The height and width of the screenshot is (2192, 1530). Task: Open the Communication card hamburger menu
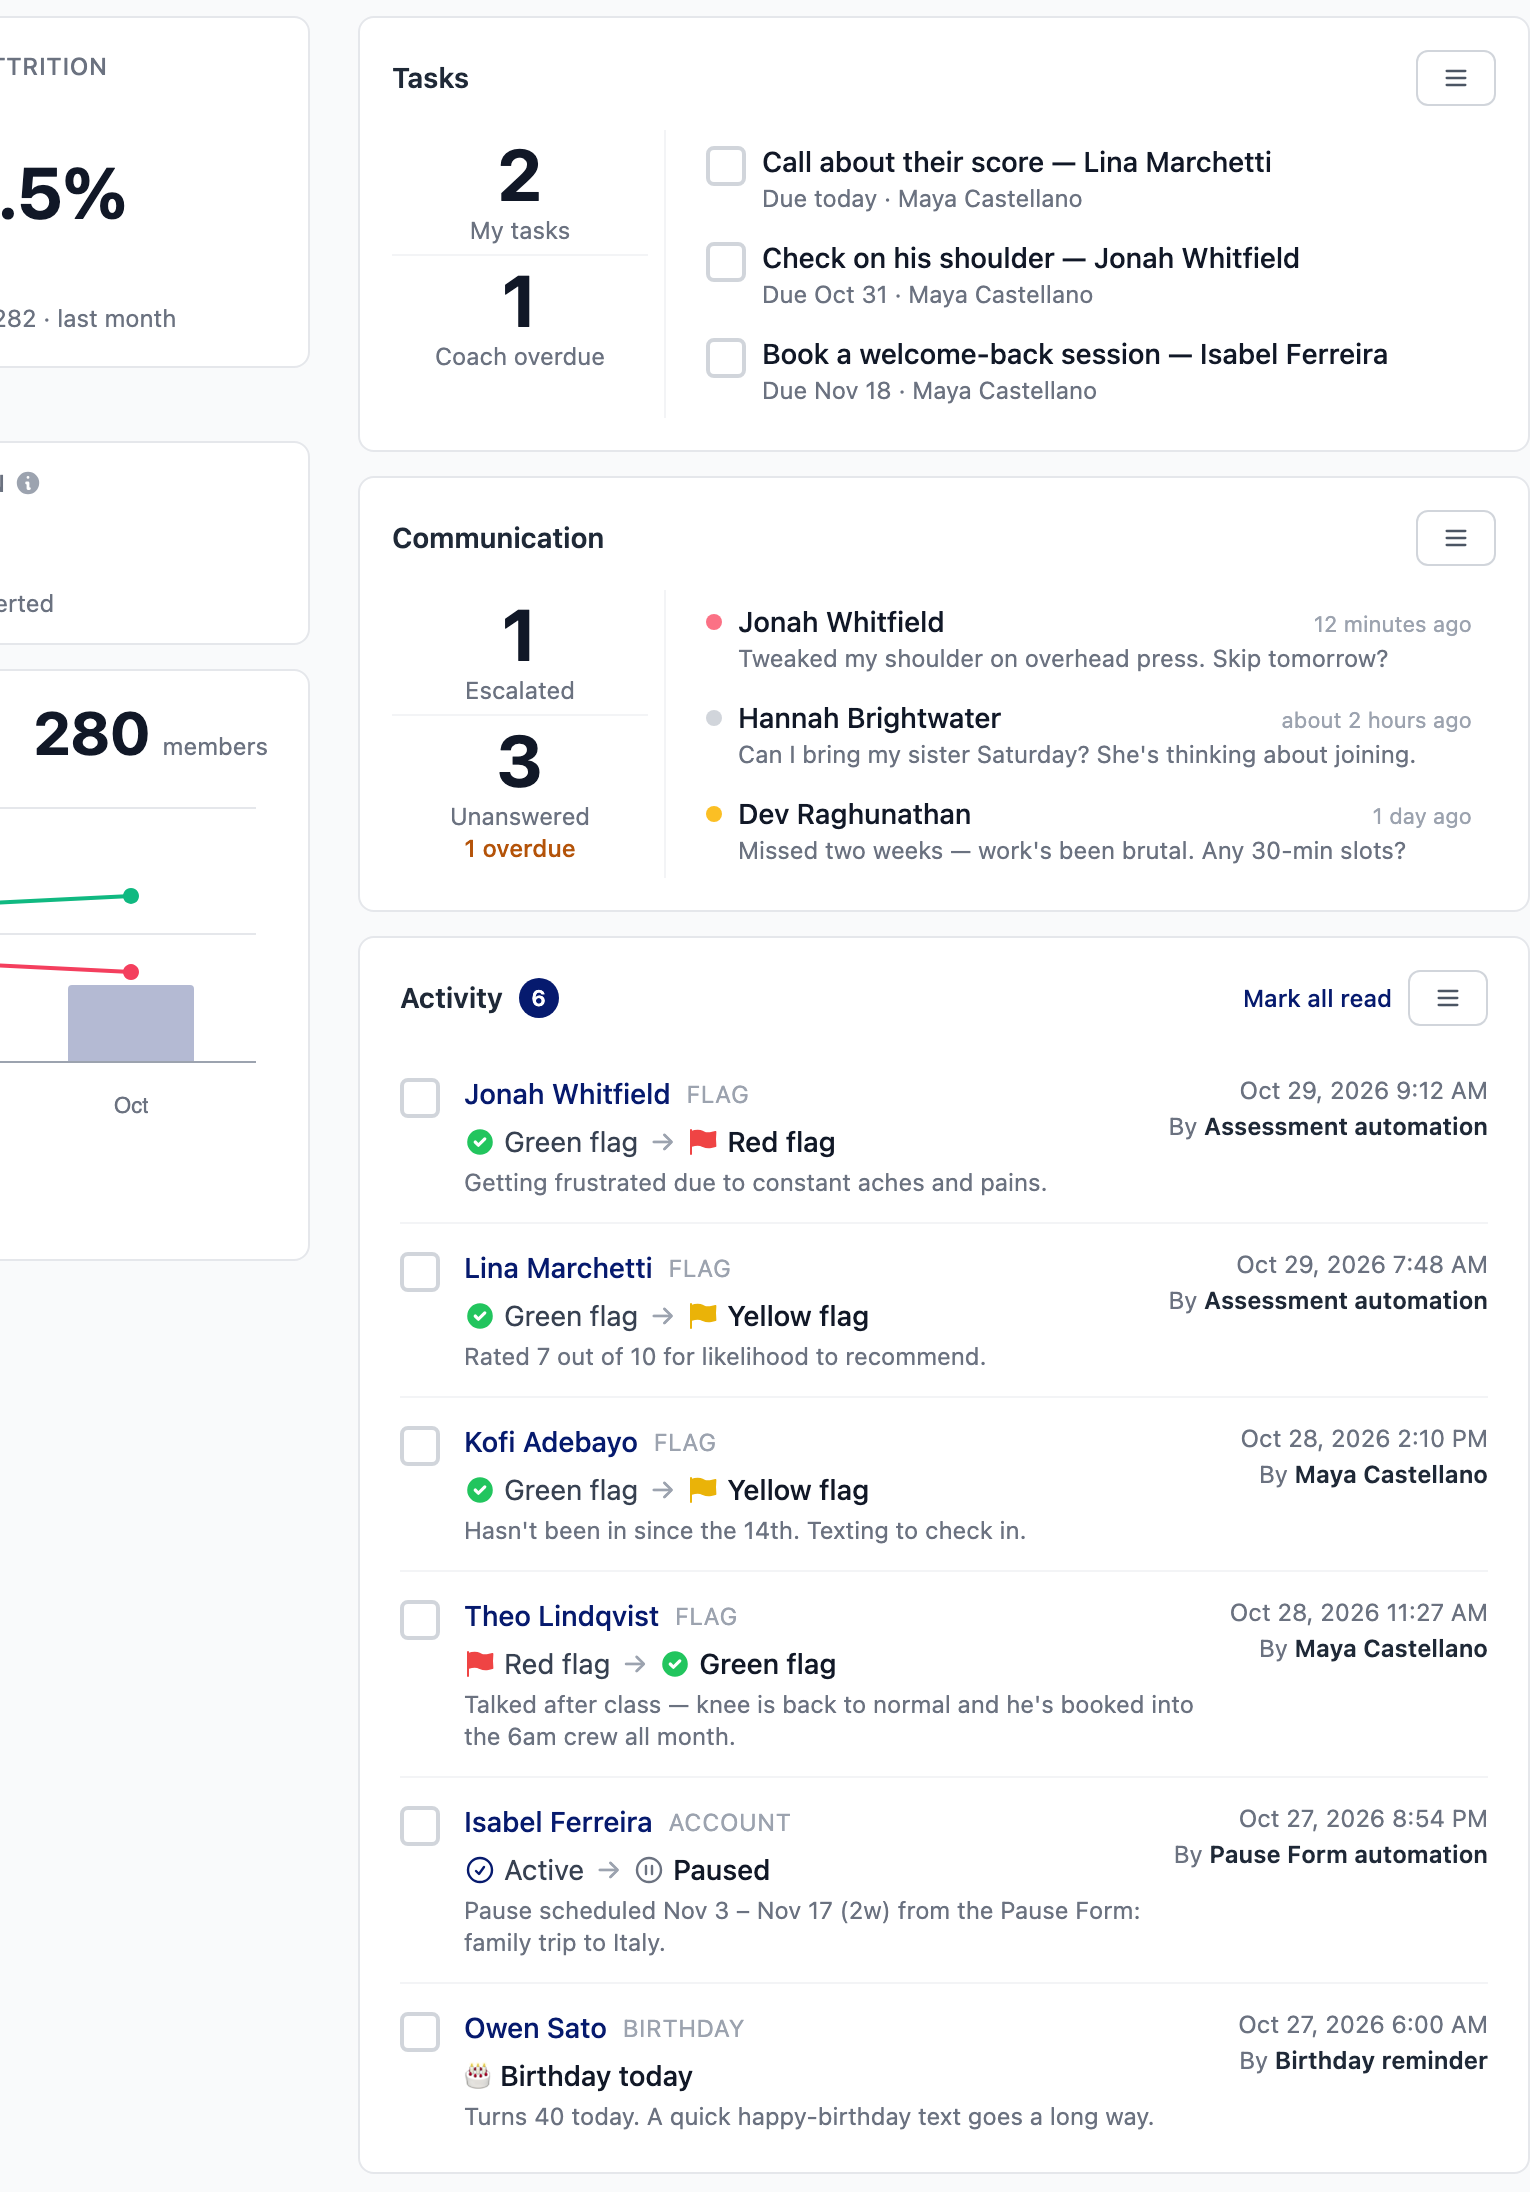[x=1455, y=538]
